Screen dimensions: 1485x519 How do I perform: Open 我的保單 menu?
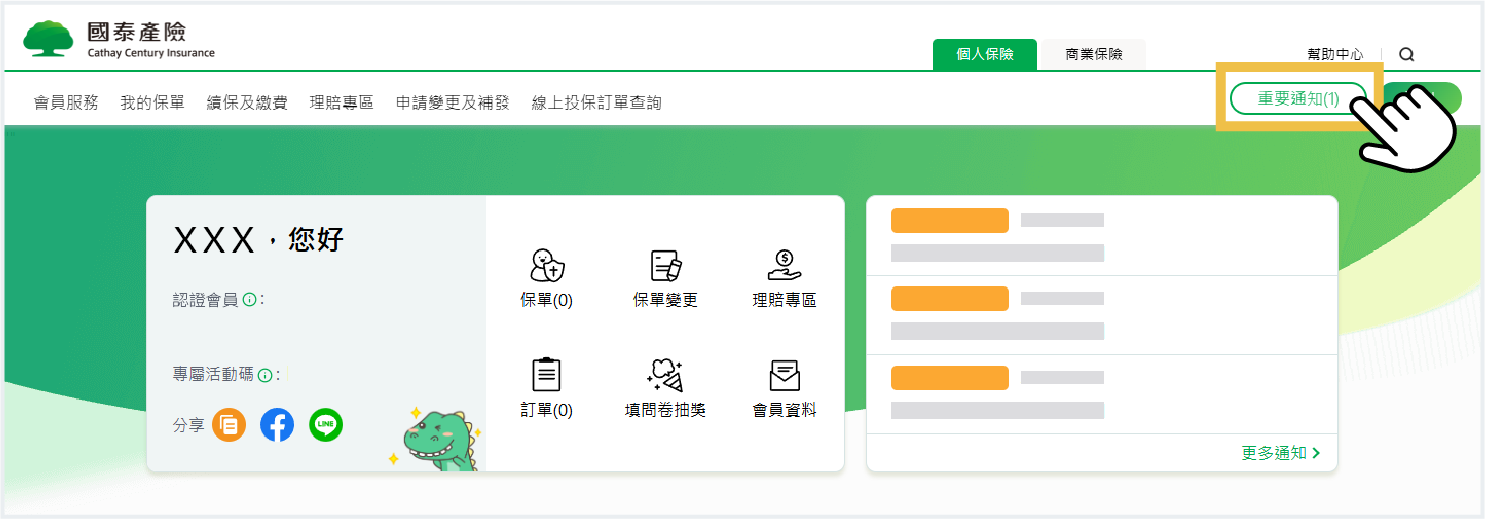pos(153,102)
